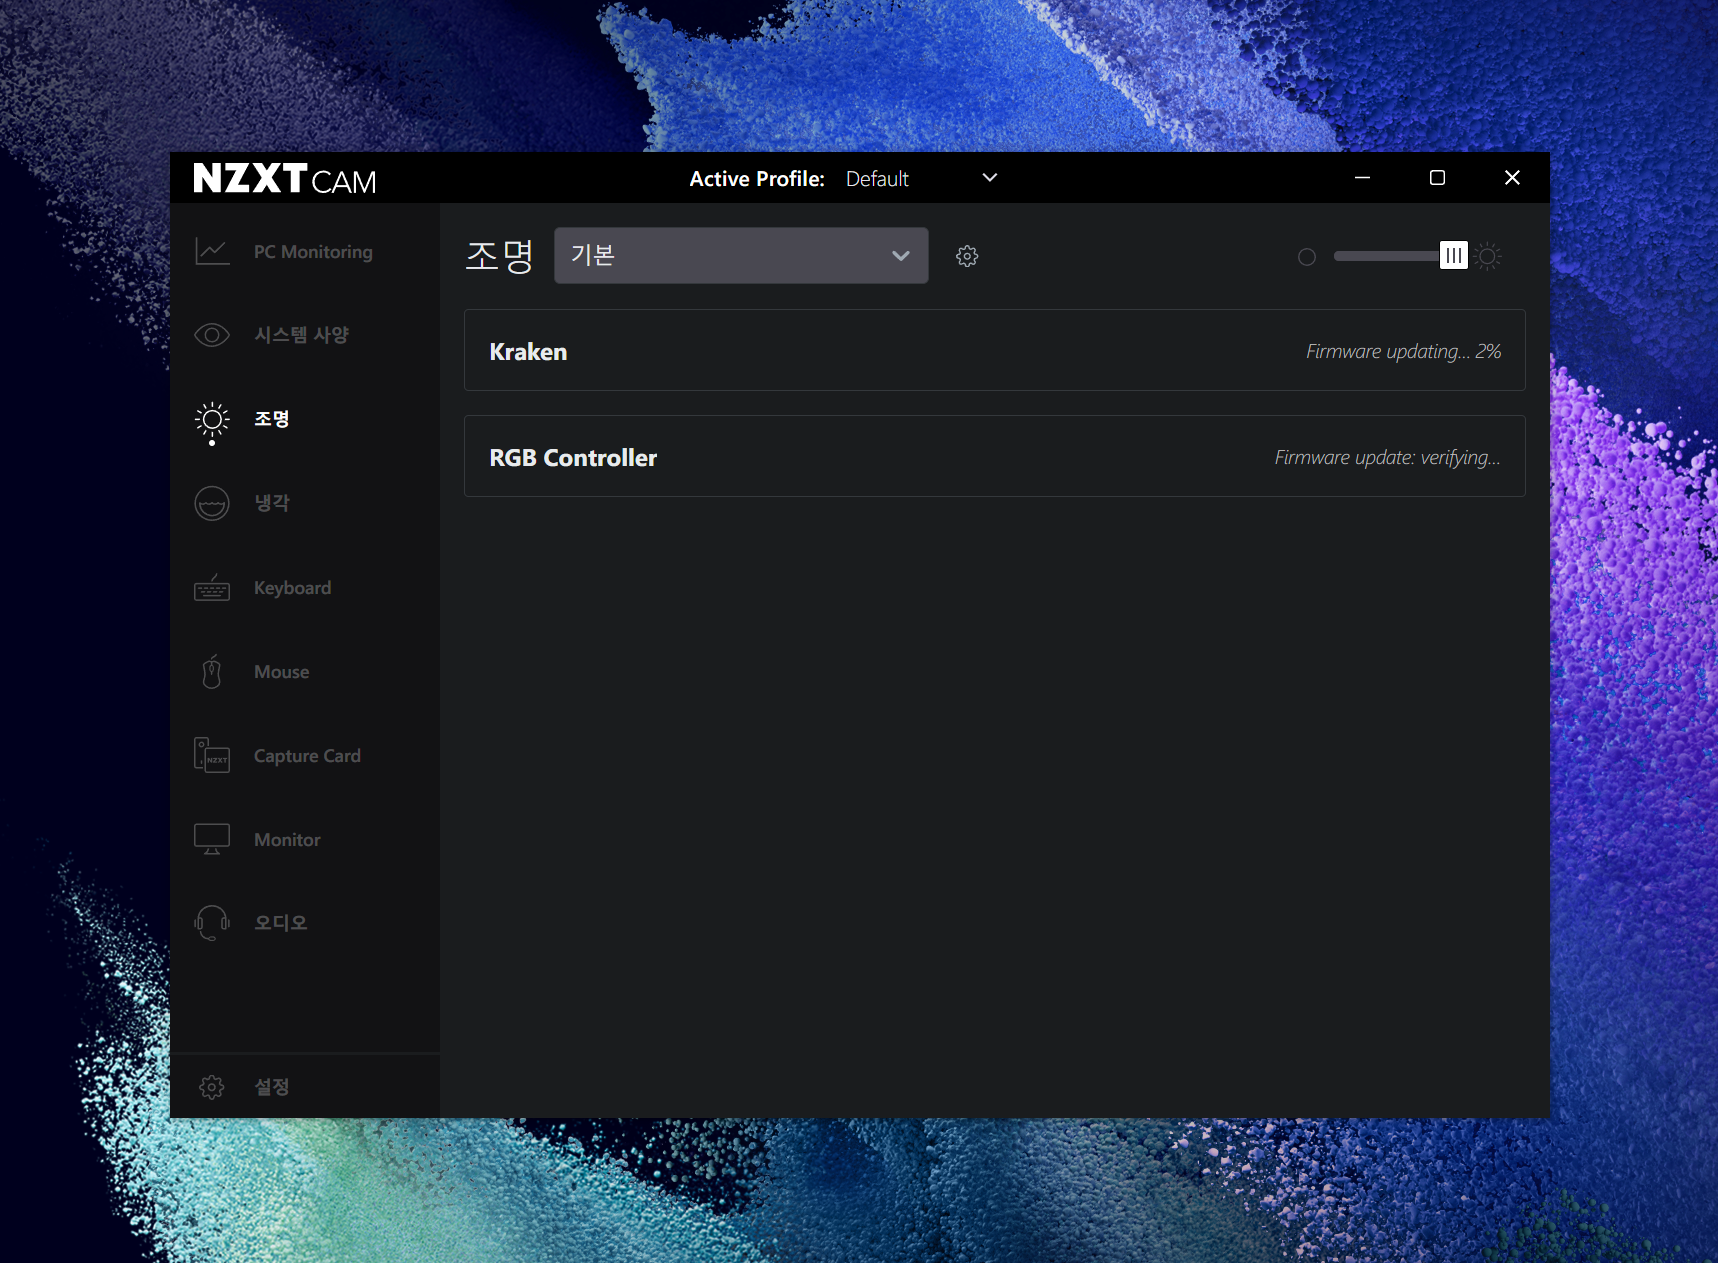Click the brightness slider track
The height and width of the screenshot is (1263, 1718).
1388,256
